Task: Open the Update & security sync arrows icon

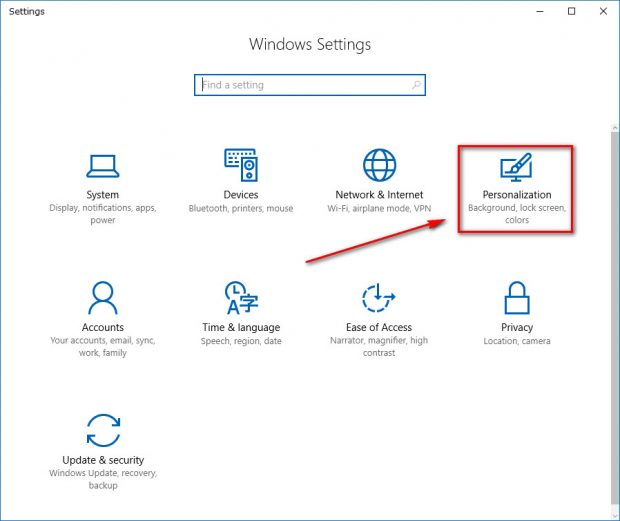Action: (103, 430)
